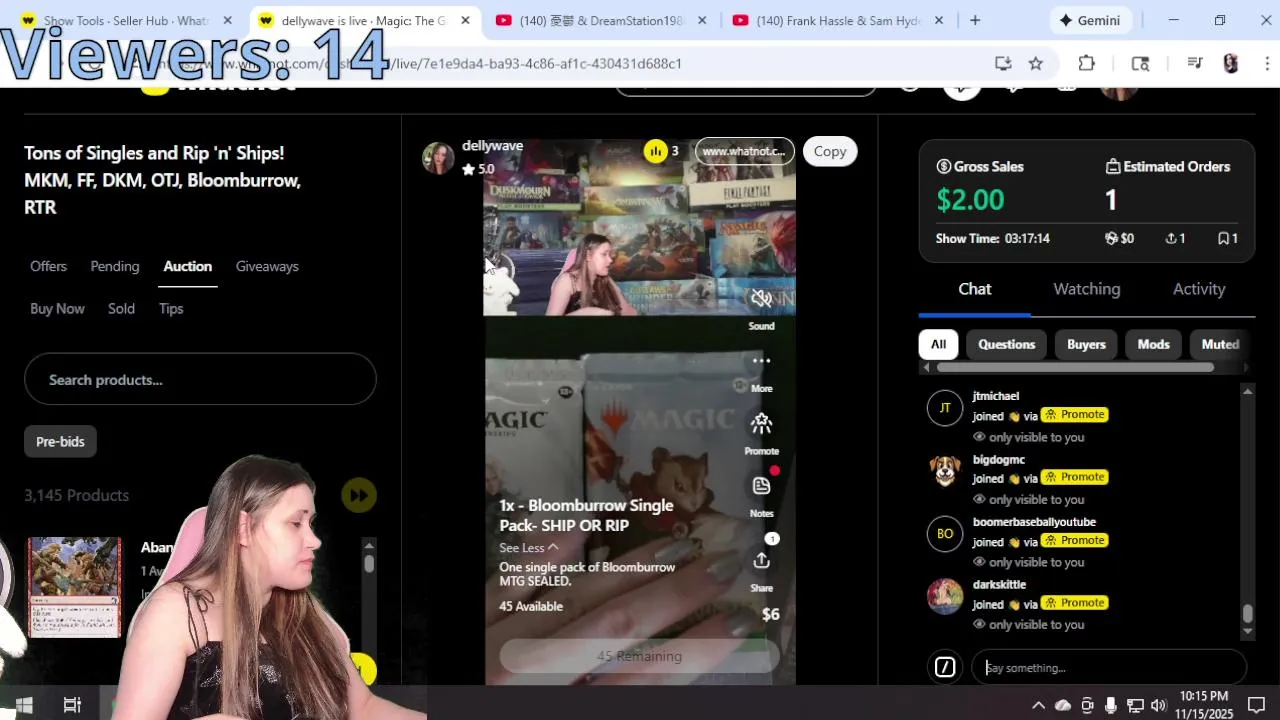The width and height of the screenshot is (1280, 720).
Task: Switch to the Show Tools Seller Hub tab
Action: [127, 20]
